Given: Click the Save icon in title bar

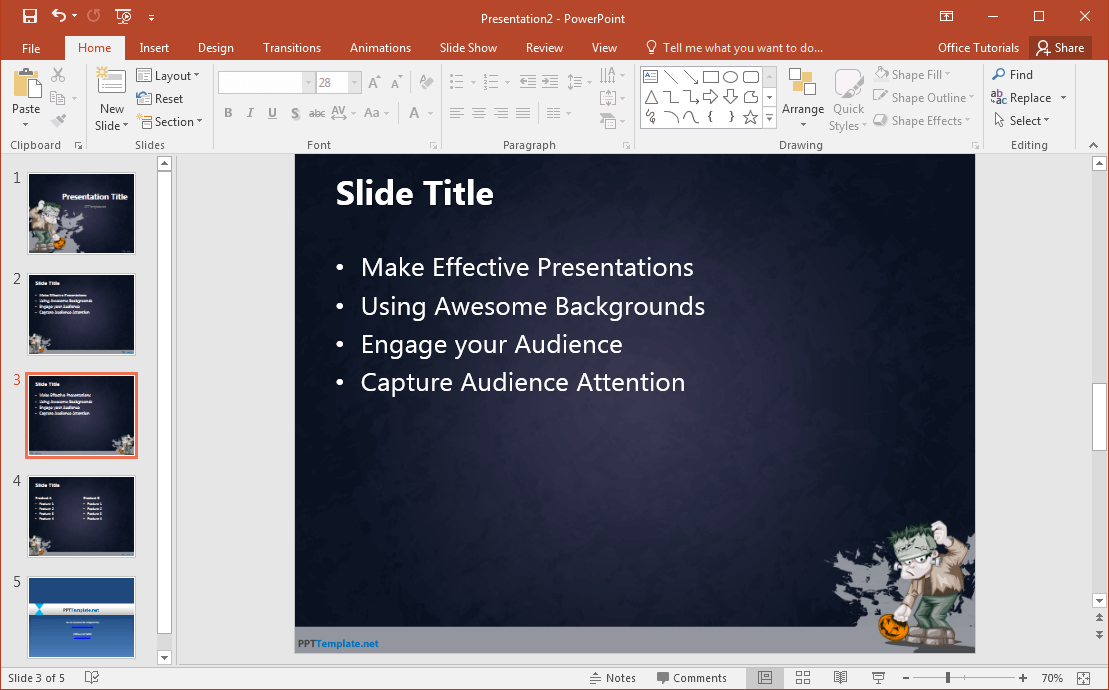Looking at the screenshot, I should 30,16.
